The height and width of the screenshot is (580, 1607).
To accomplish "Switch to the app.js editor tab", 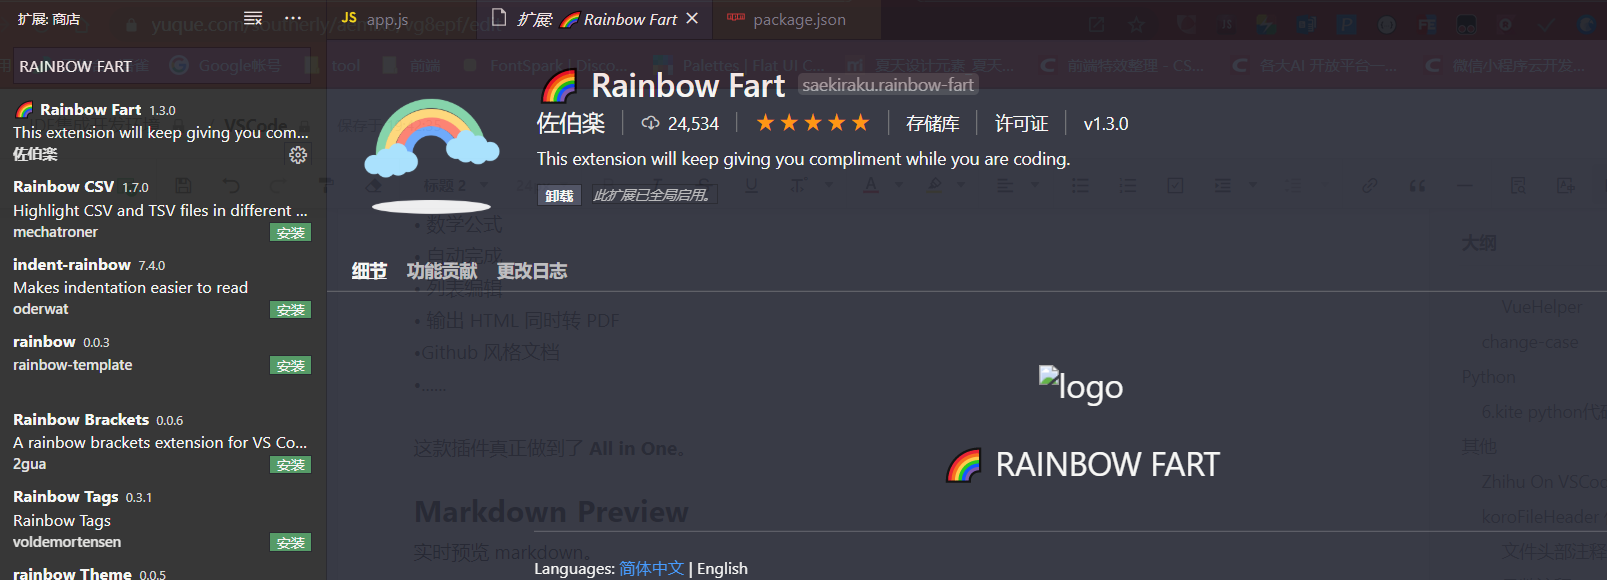I will click(401, 19).
